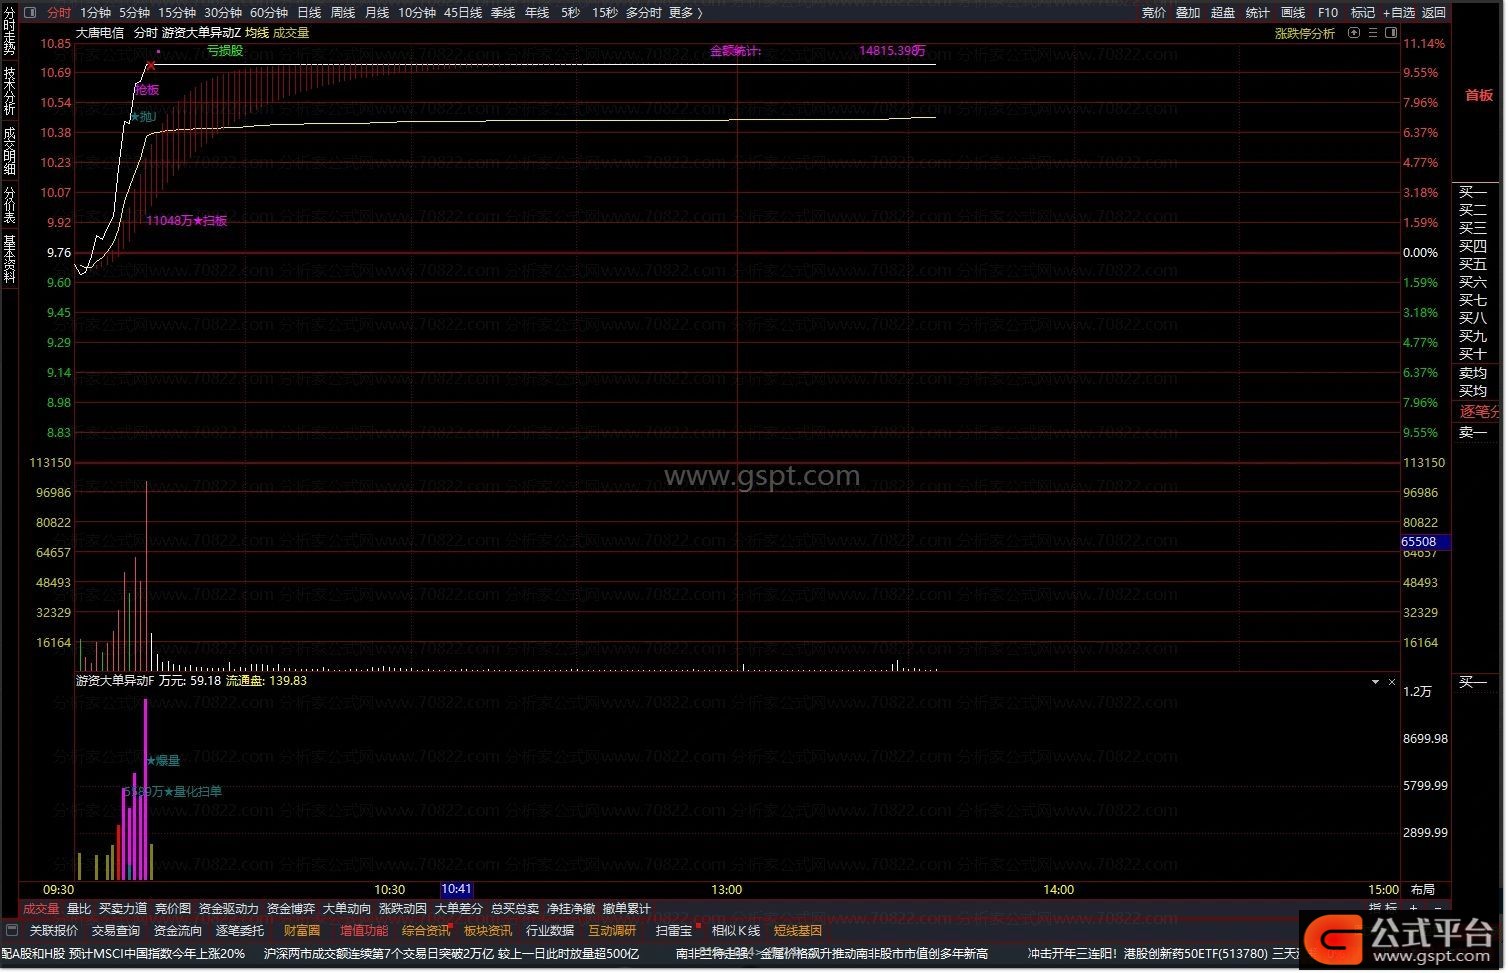This screenshot has width=1509, height=973.
Task: Click the upload arrow icon beside 涨跌停分析
Action: [1354, 33]
